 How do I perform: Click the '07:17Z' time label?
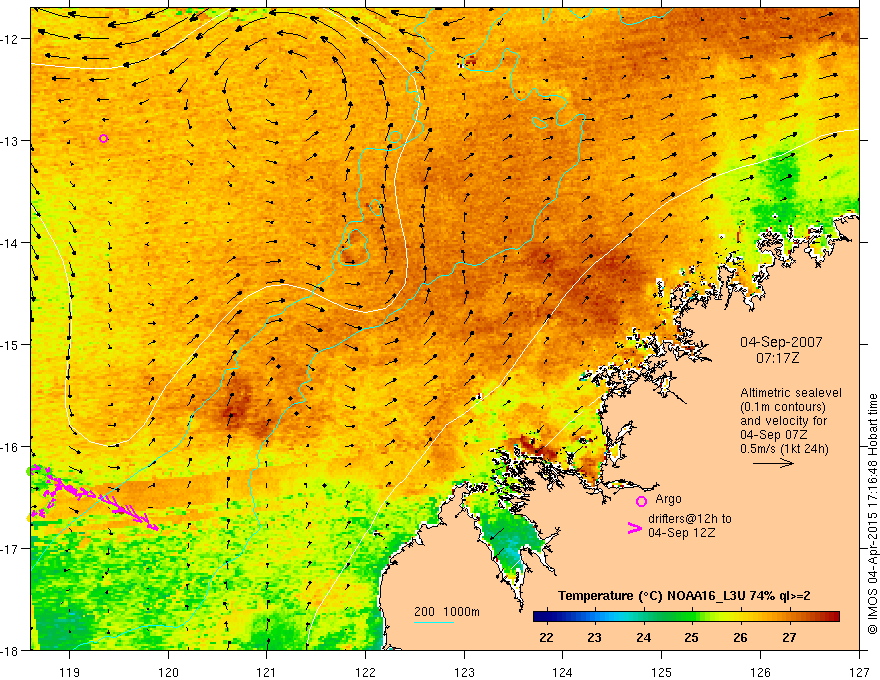pos(778,358)
